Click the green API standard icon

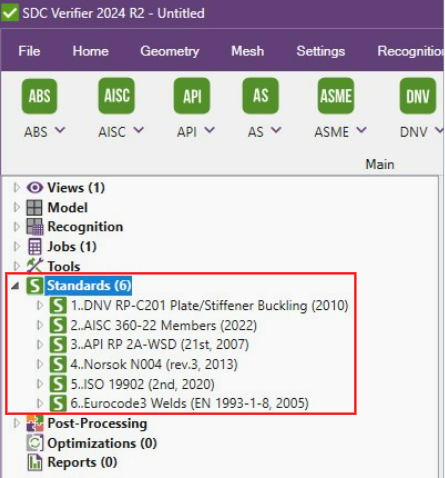point(192,96)
